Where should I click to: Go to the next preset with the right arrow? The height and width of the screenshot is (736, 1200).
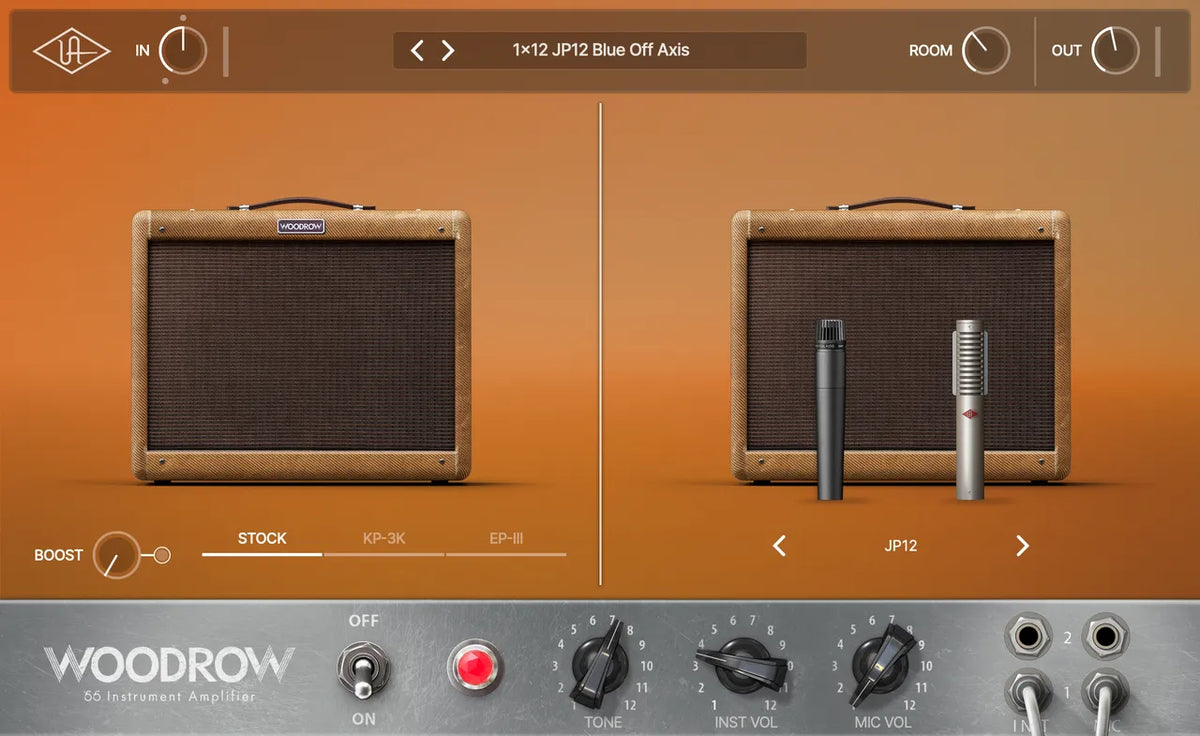447,49
